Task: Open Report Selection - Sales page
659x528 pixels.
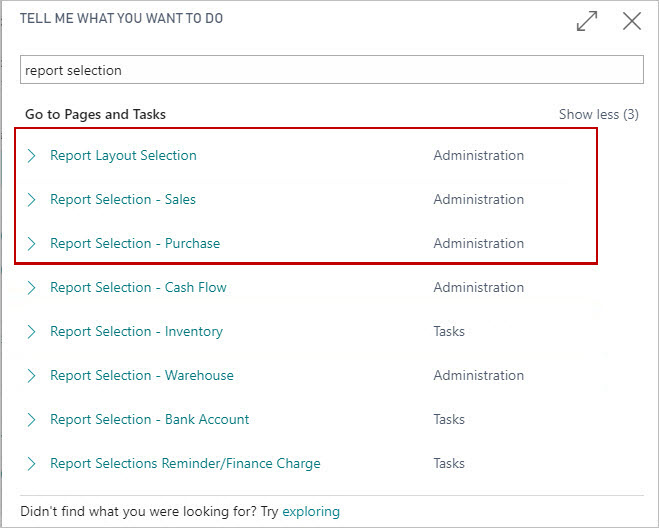Action: click(123, 199)
